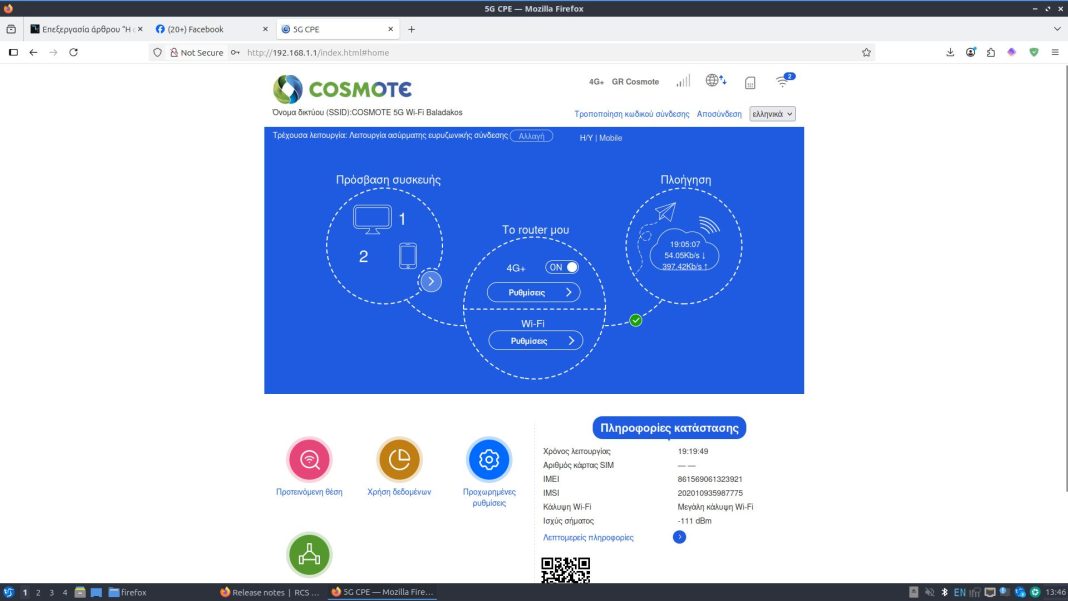1068x601 pixels.
Task: Click the green connection check mark
Action: [x=635, y=320]
